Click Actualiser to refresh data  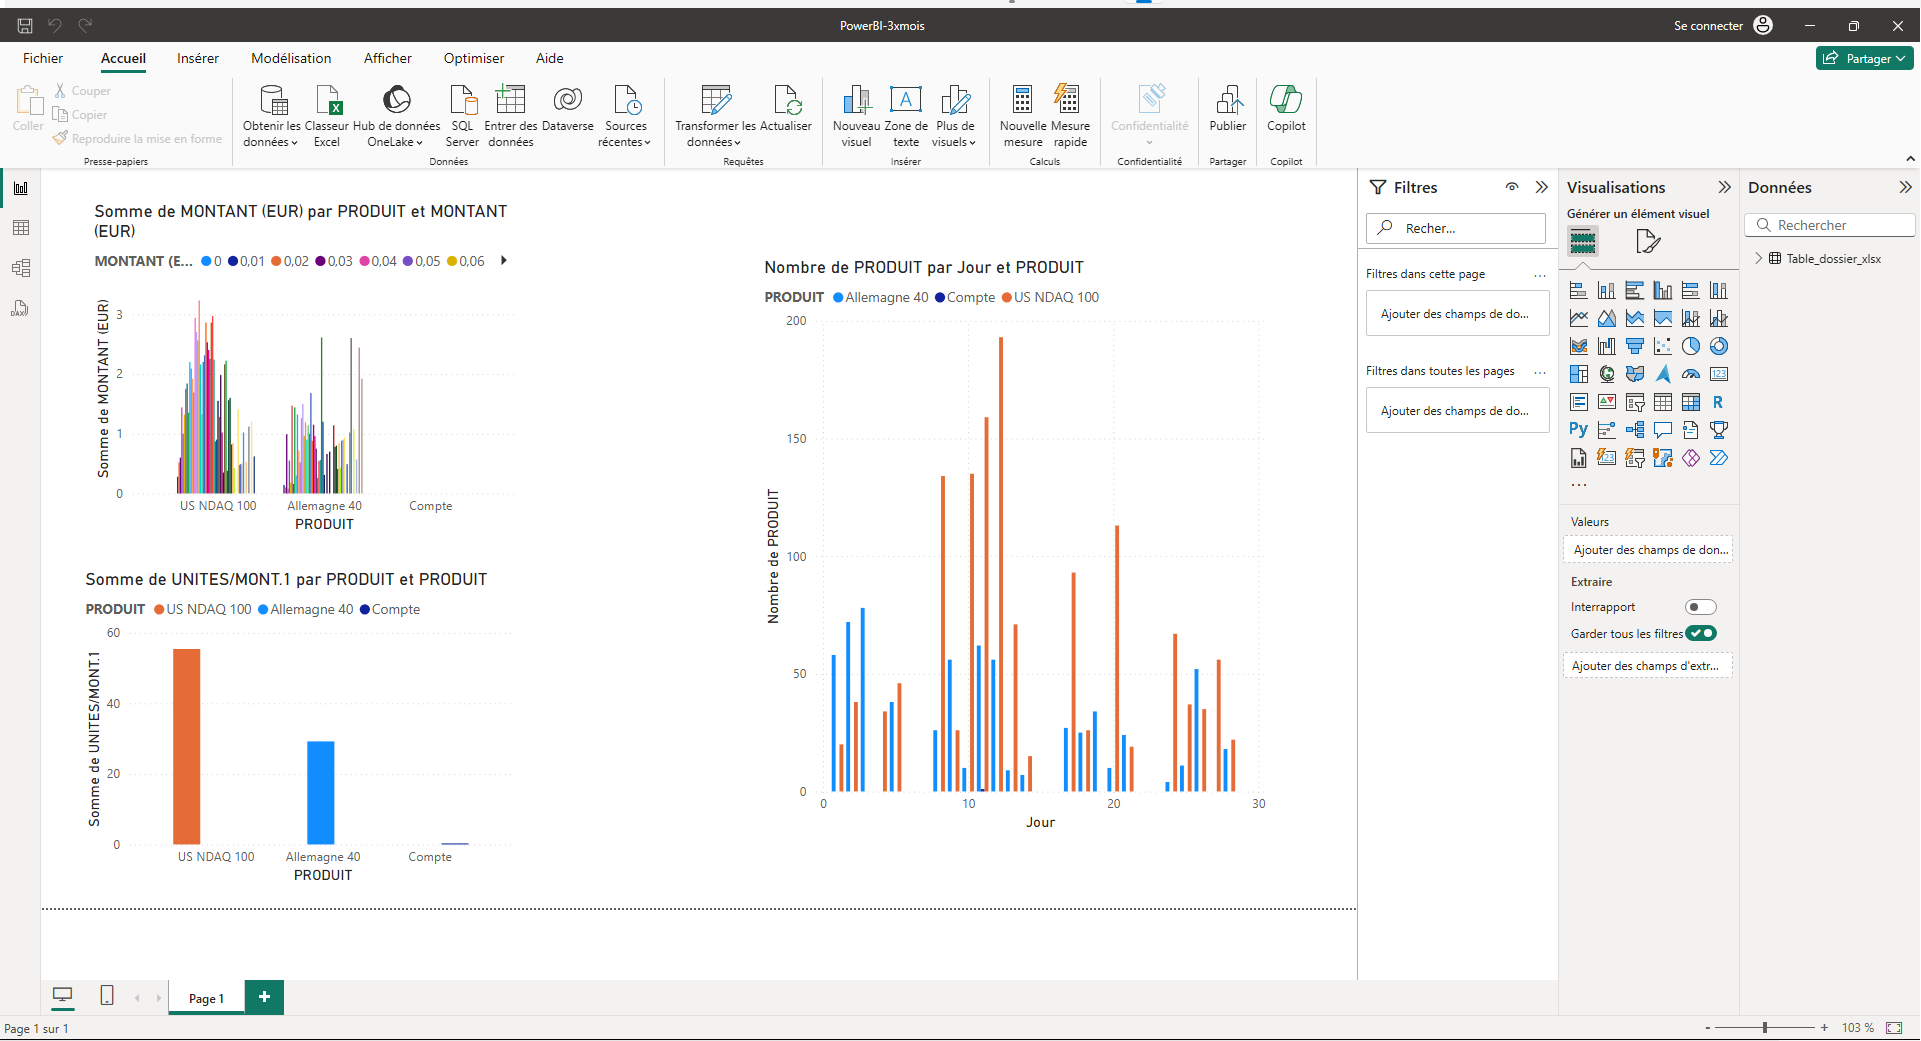coord(786,109)
